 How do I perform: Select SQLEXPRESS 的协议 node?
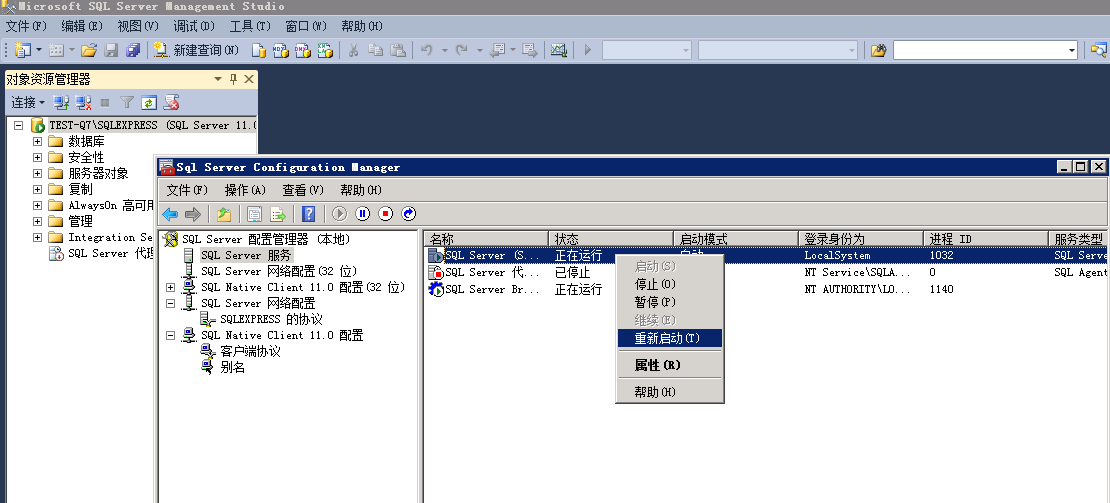pos(271,319)
